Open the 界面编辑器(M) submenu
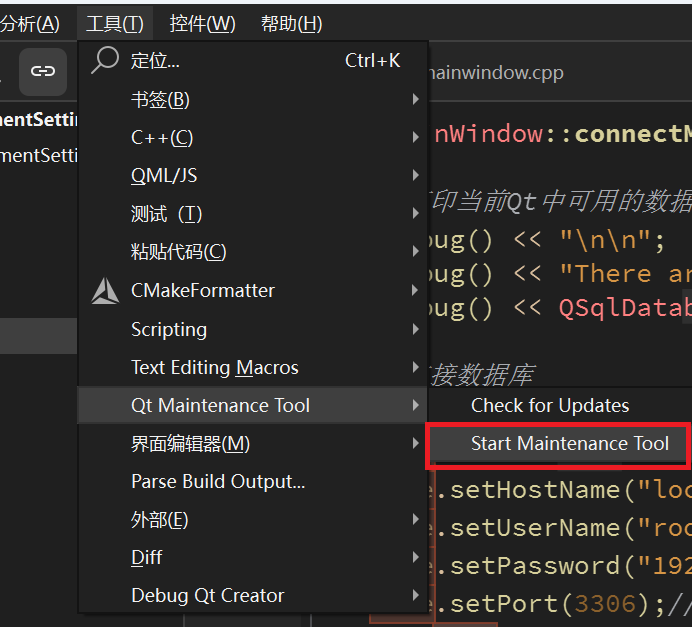This screenshot has height=627, width=692. click(x=252, y=443)
